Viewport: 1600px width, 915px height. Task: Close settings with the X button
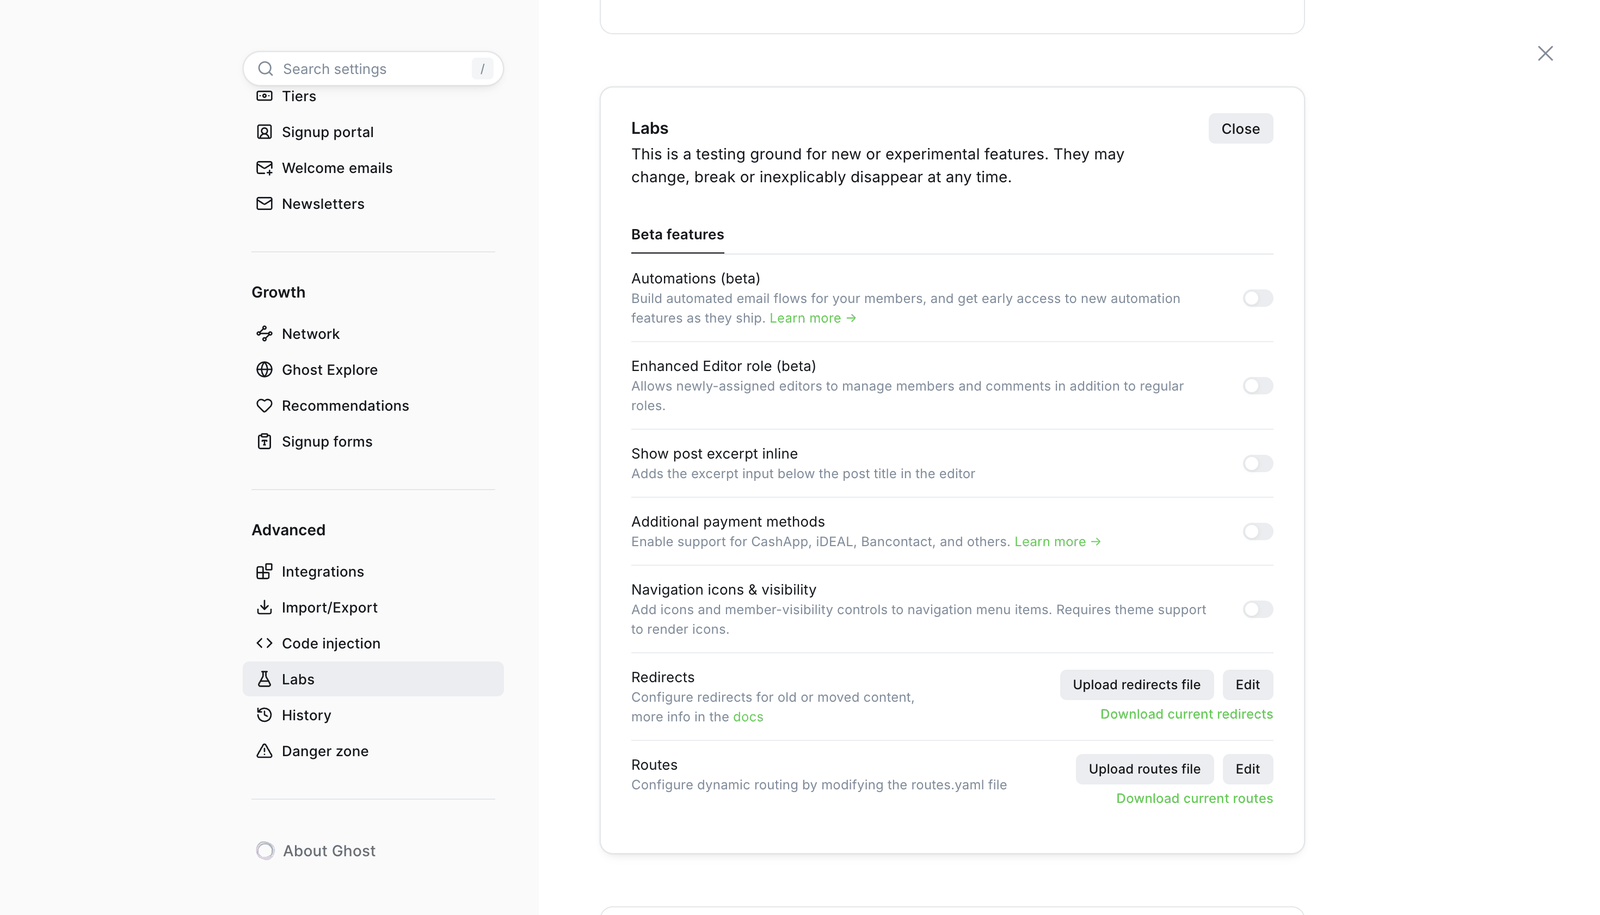pyautogui.click(x=1546, y=54)
